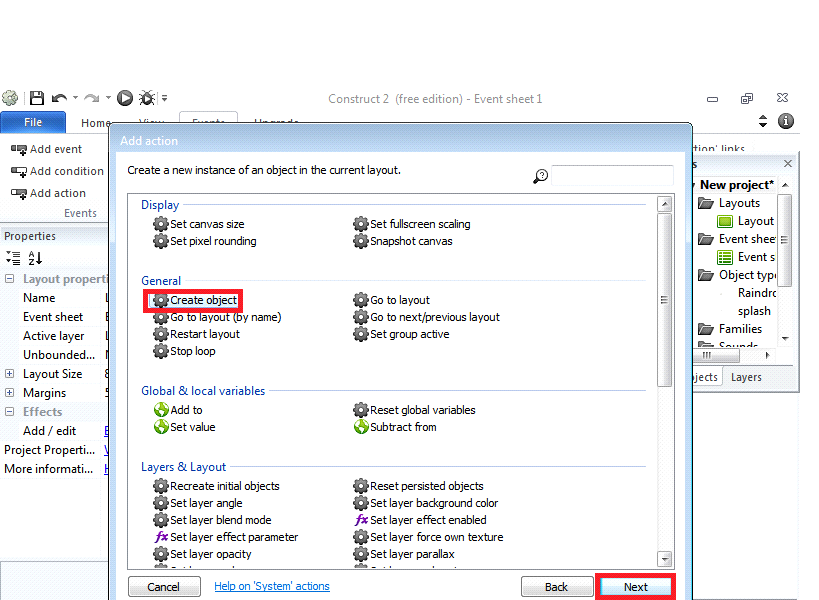The image size is (819, 600).
Task: Click the action search input field
Action: 612,176
